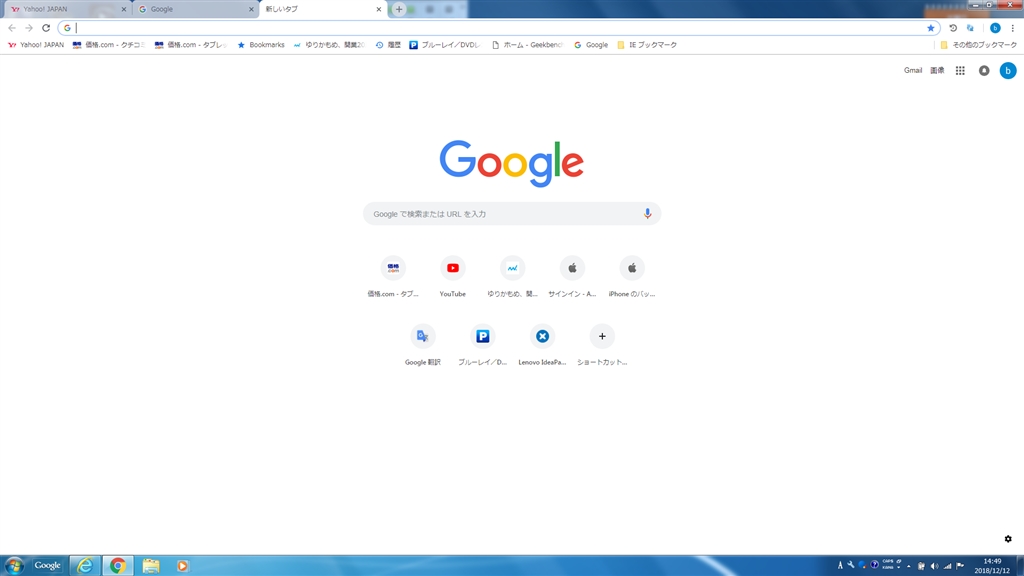
Task: Expand the IE ブックマーク folder
Action: pos(647,45)
